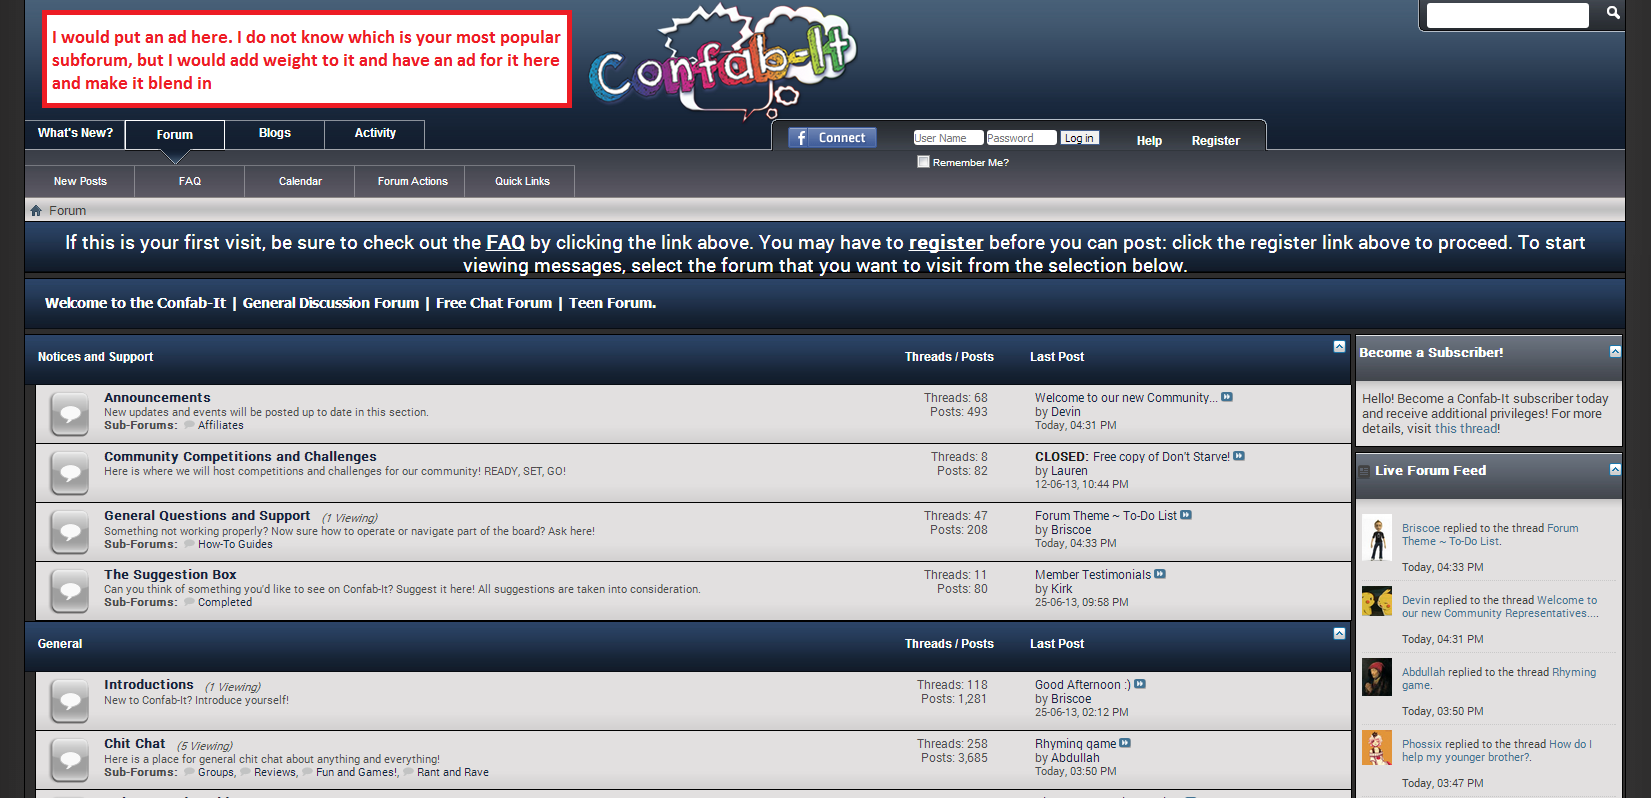1651x798 pixels.
Task: Open the Forum Actions dropdown menu
Action: (x=413, y=181)
